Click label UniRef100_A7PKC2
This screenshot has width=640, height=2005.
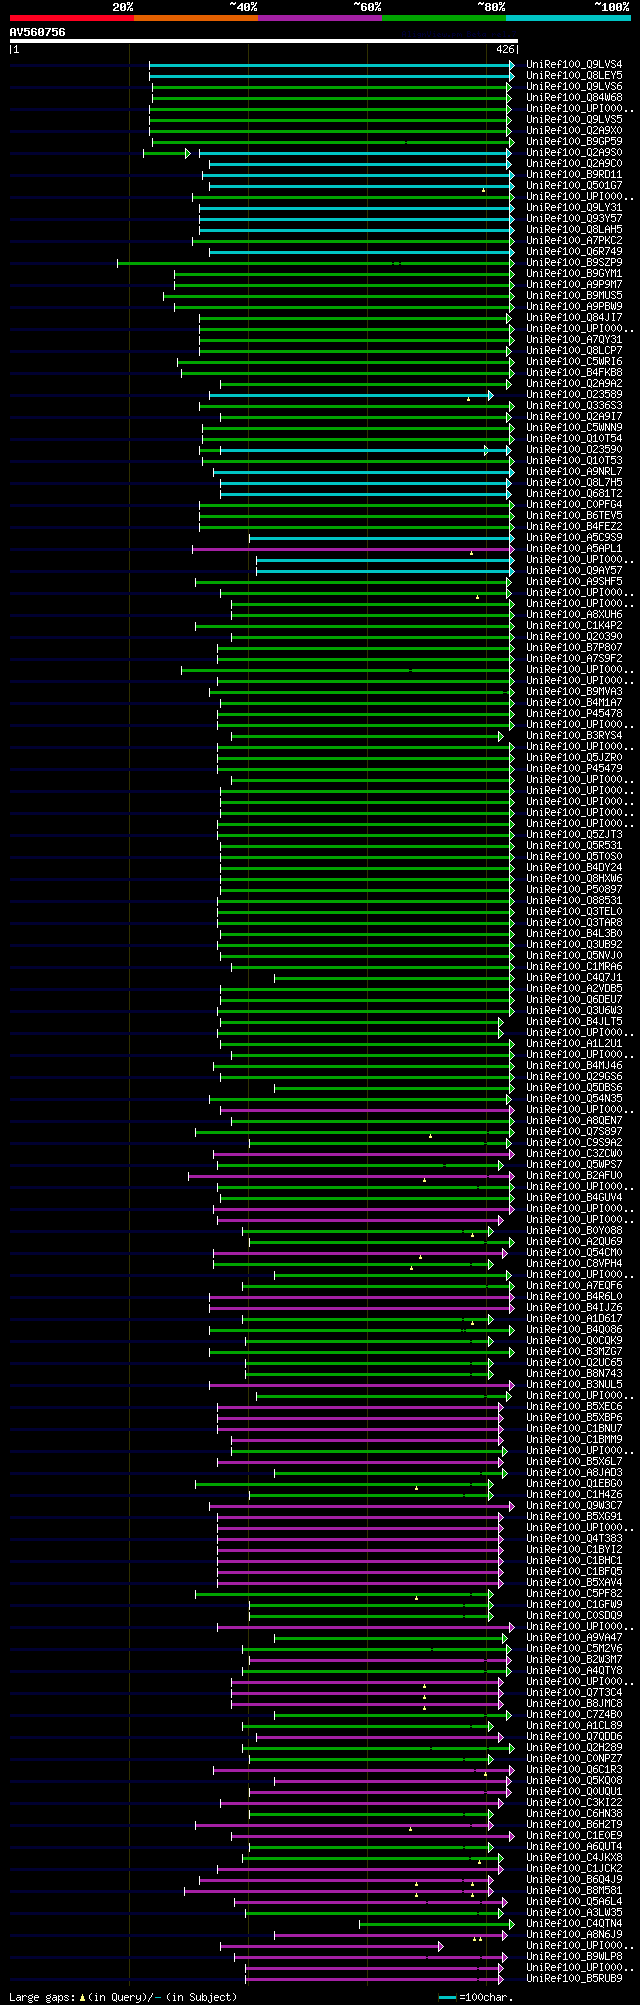[x=574, y=241]
